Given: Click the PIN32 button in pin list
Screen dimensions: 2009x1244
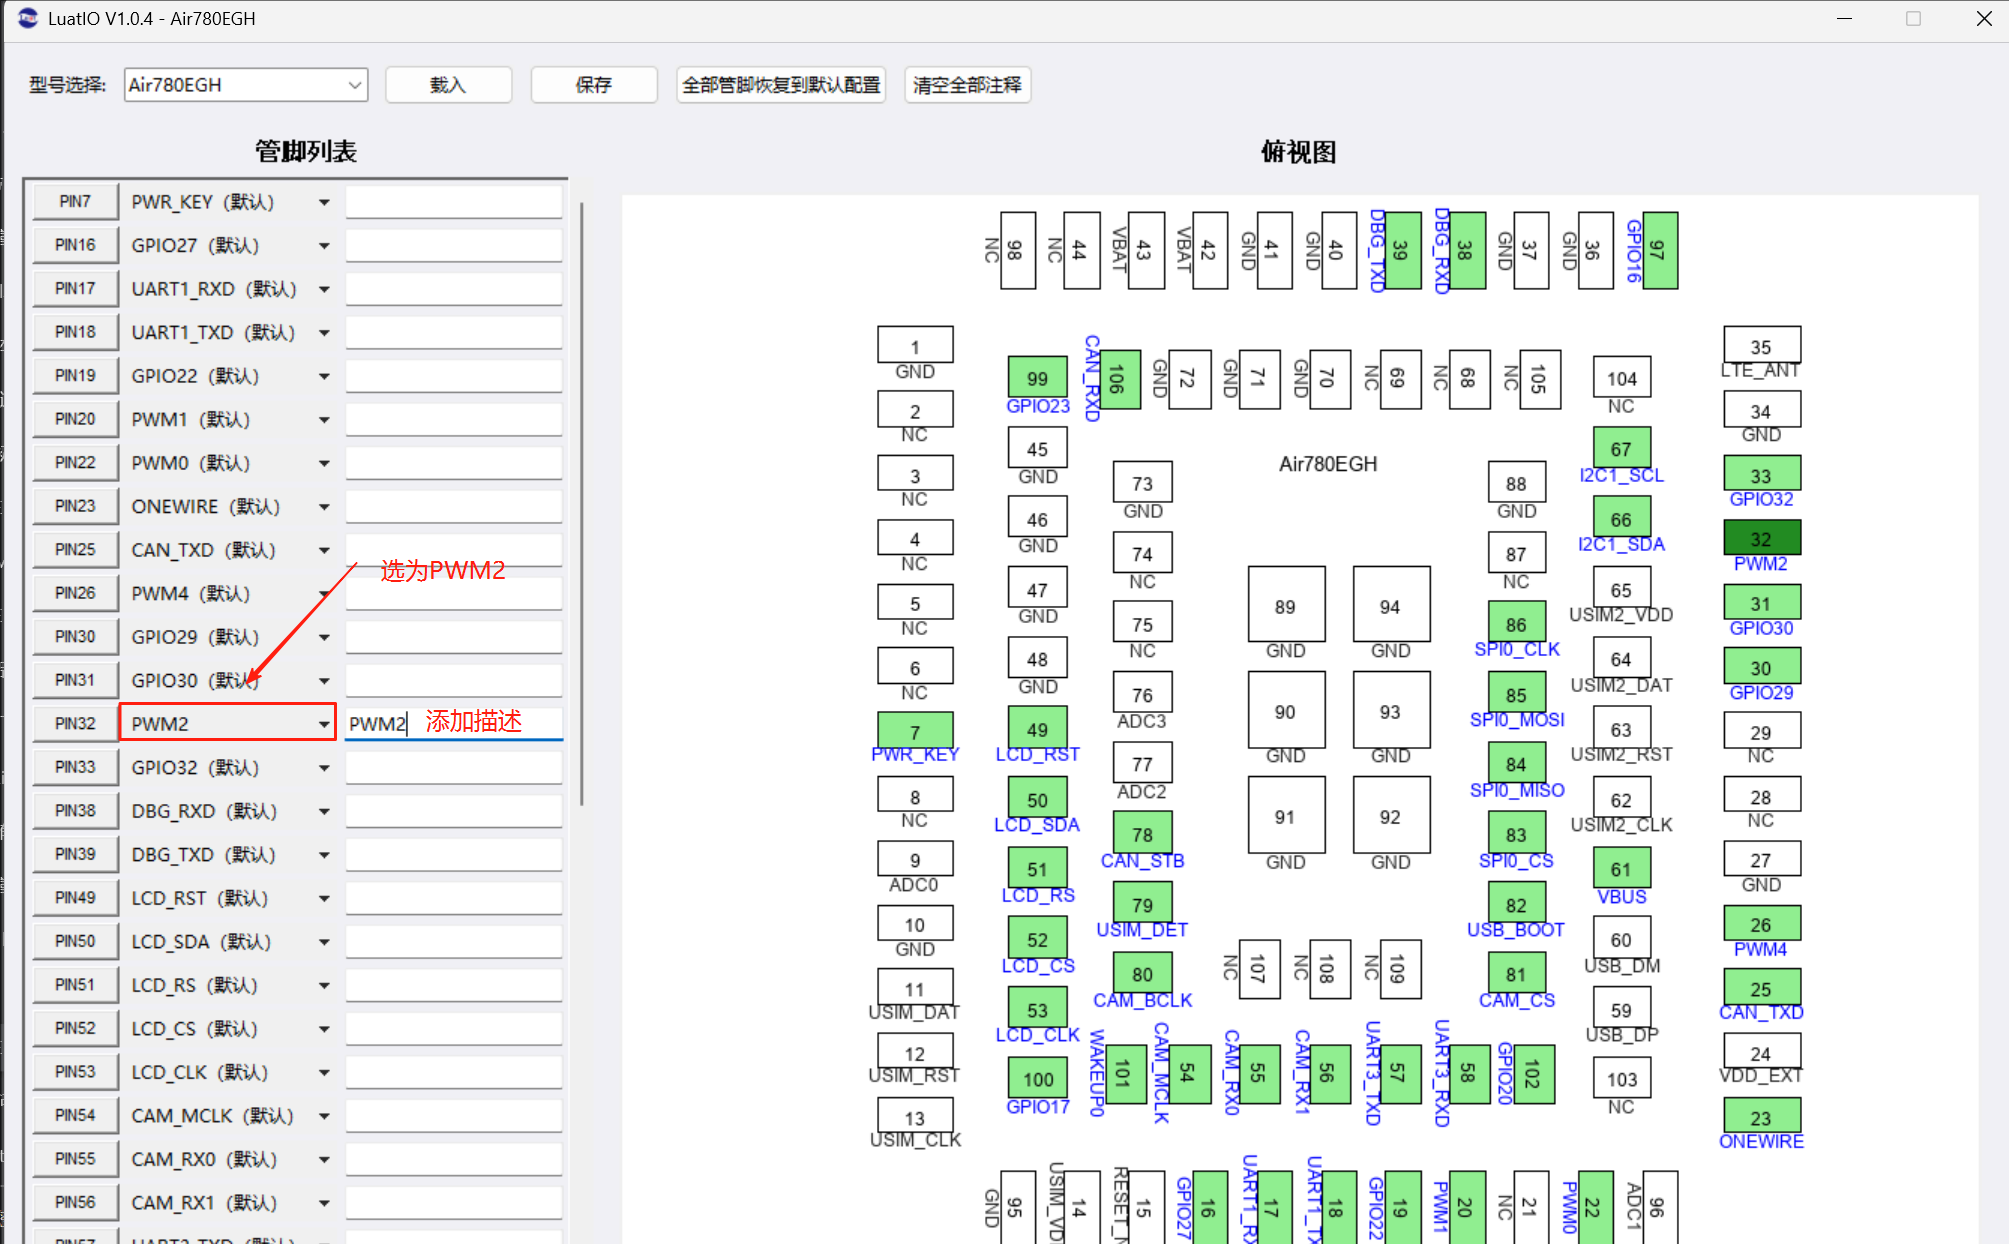Looking at the screenshot, I should coord(75,724).
